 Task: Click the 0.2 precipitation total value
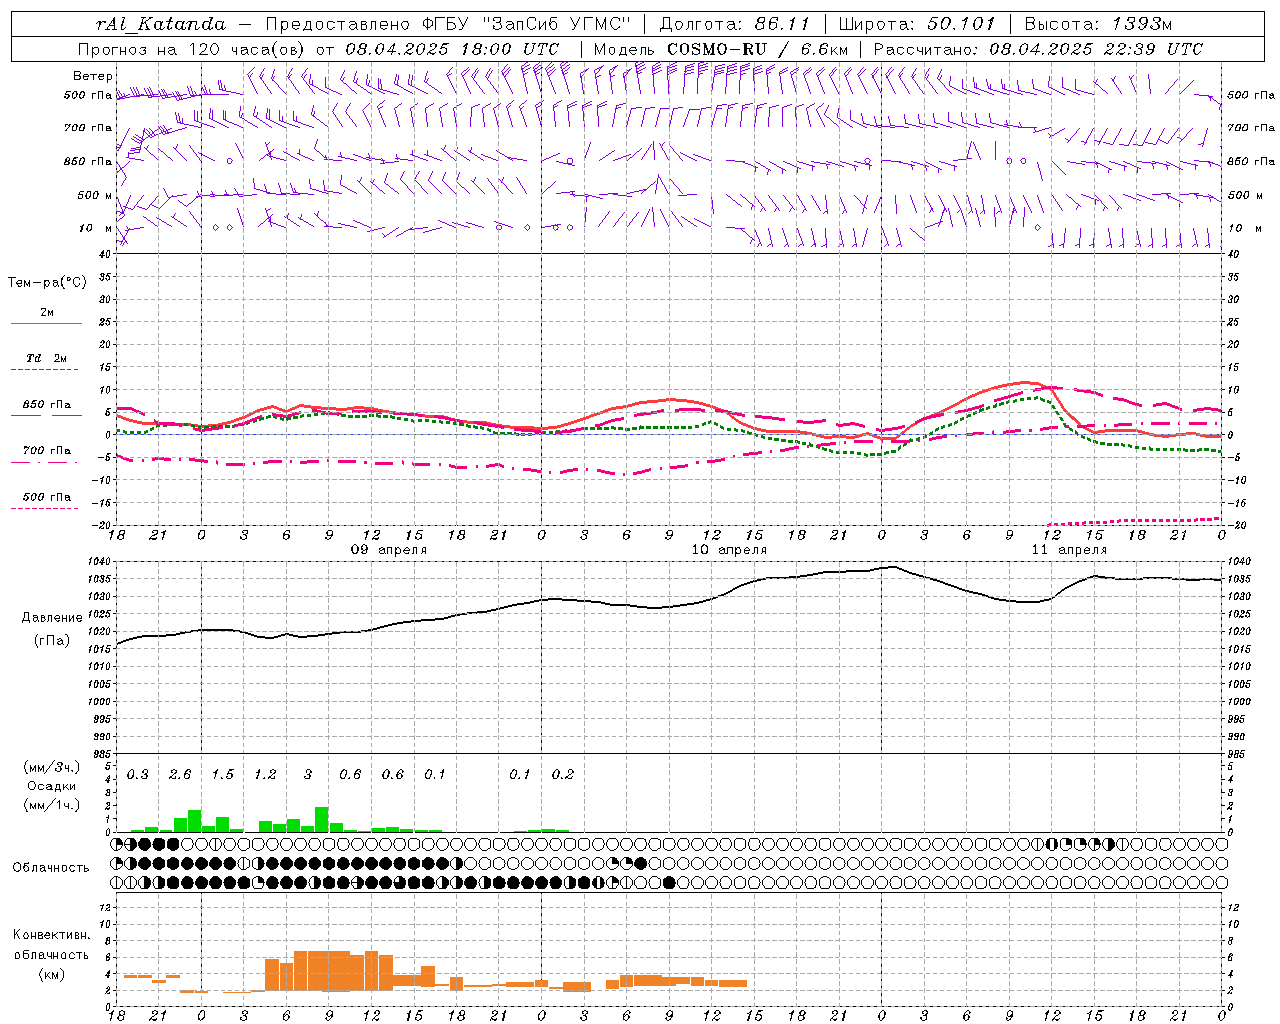click(x=563, y=775)
